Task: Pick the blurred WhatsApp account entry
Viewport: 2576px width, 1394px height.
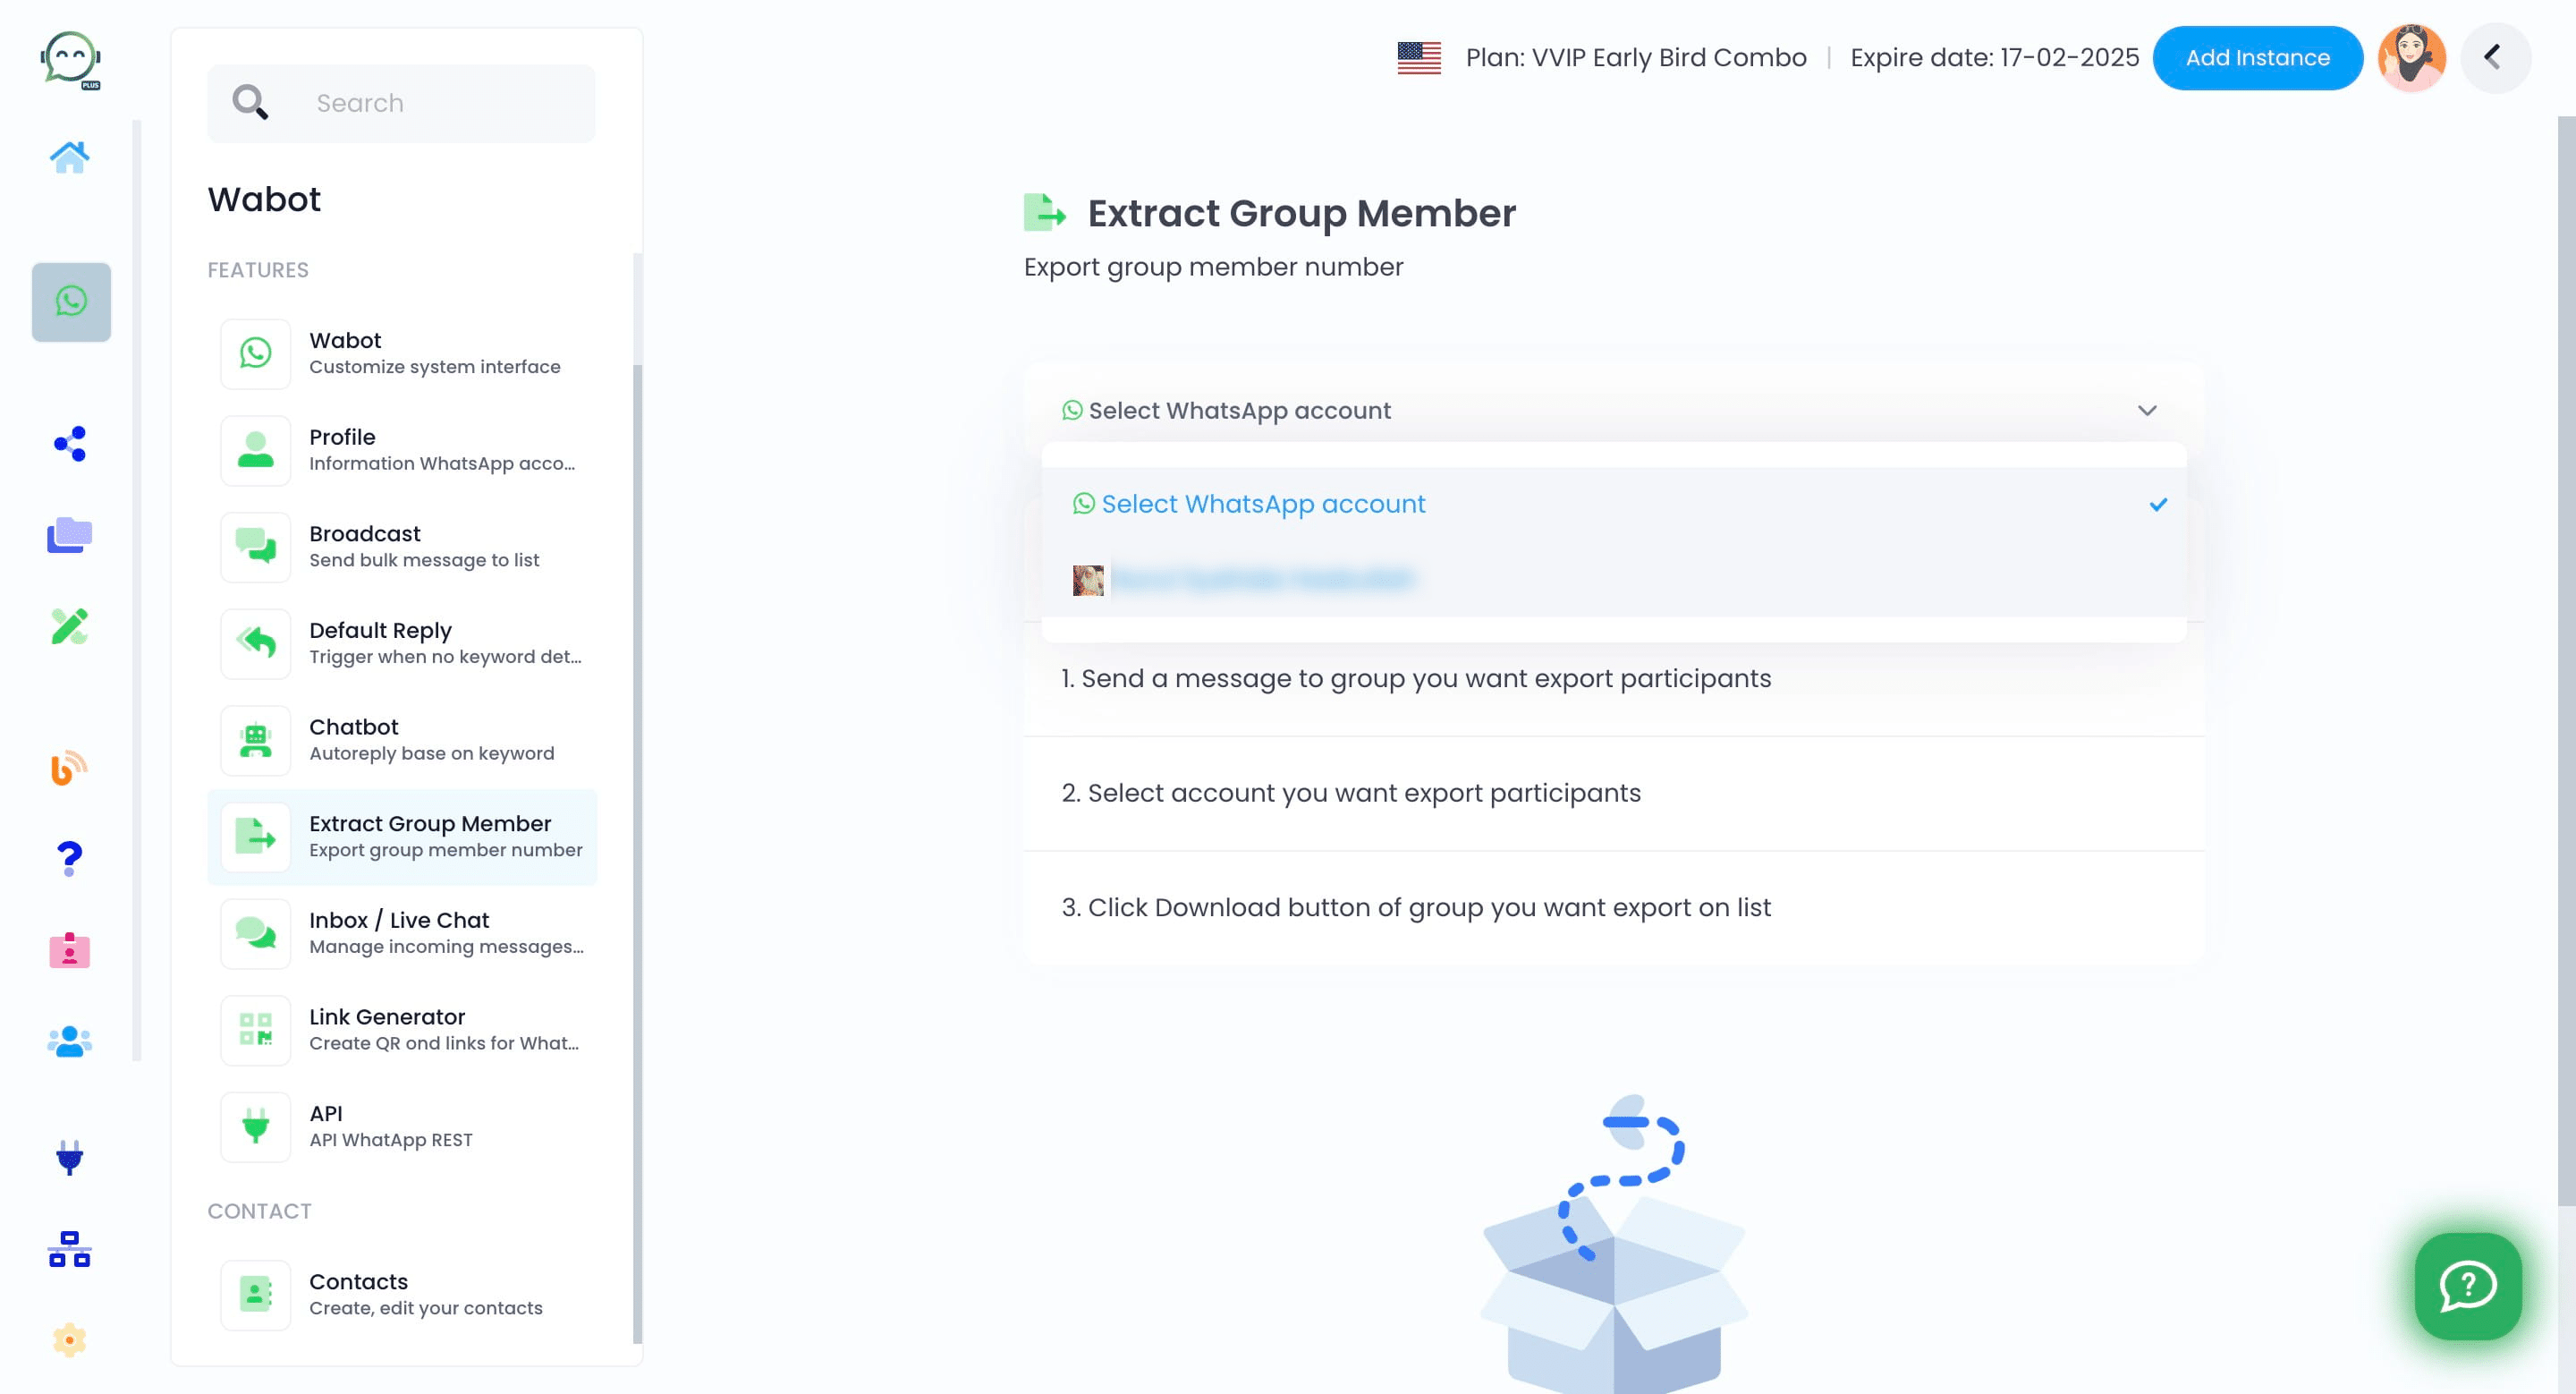Action: coord(1613,579)
